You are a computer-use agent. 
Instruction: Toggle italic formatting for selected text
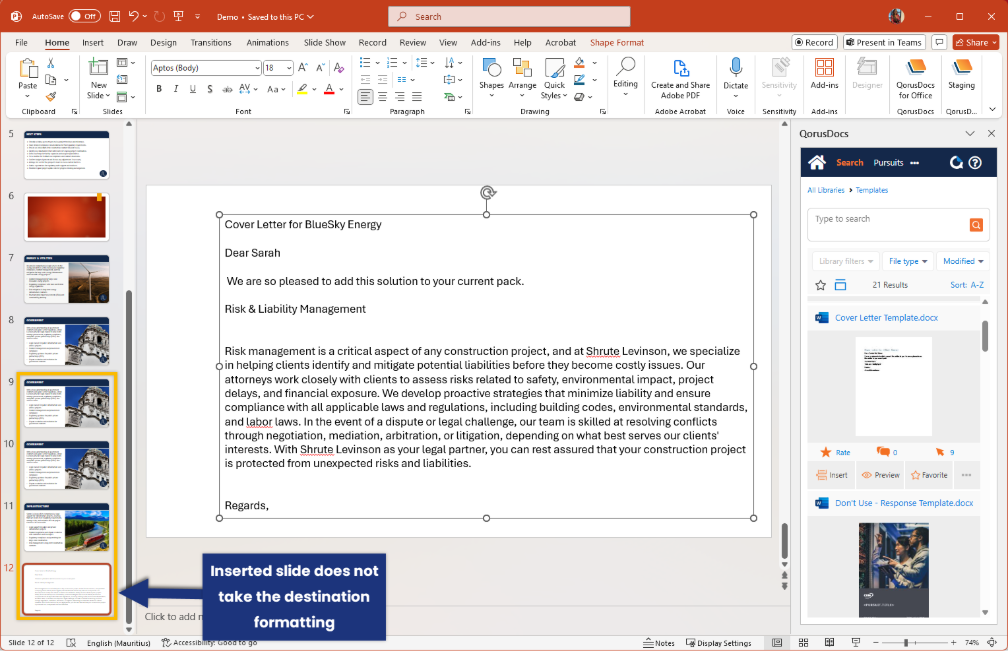click(x=175, y=89)
